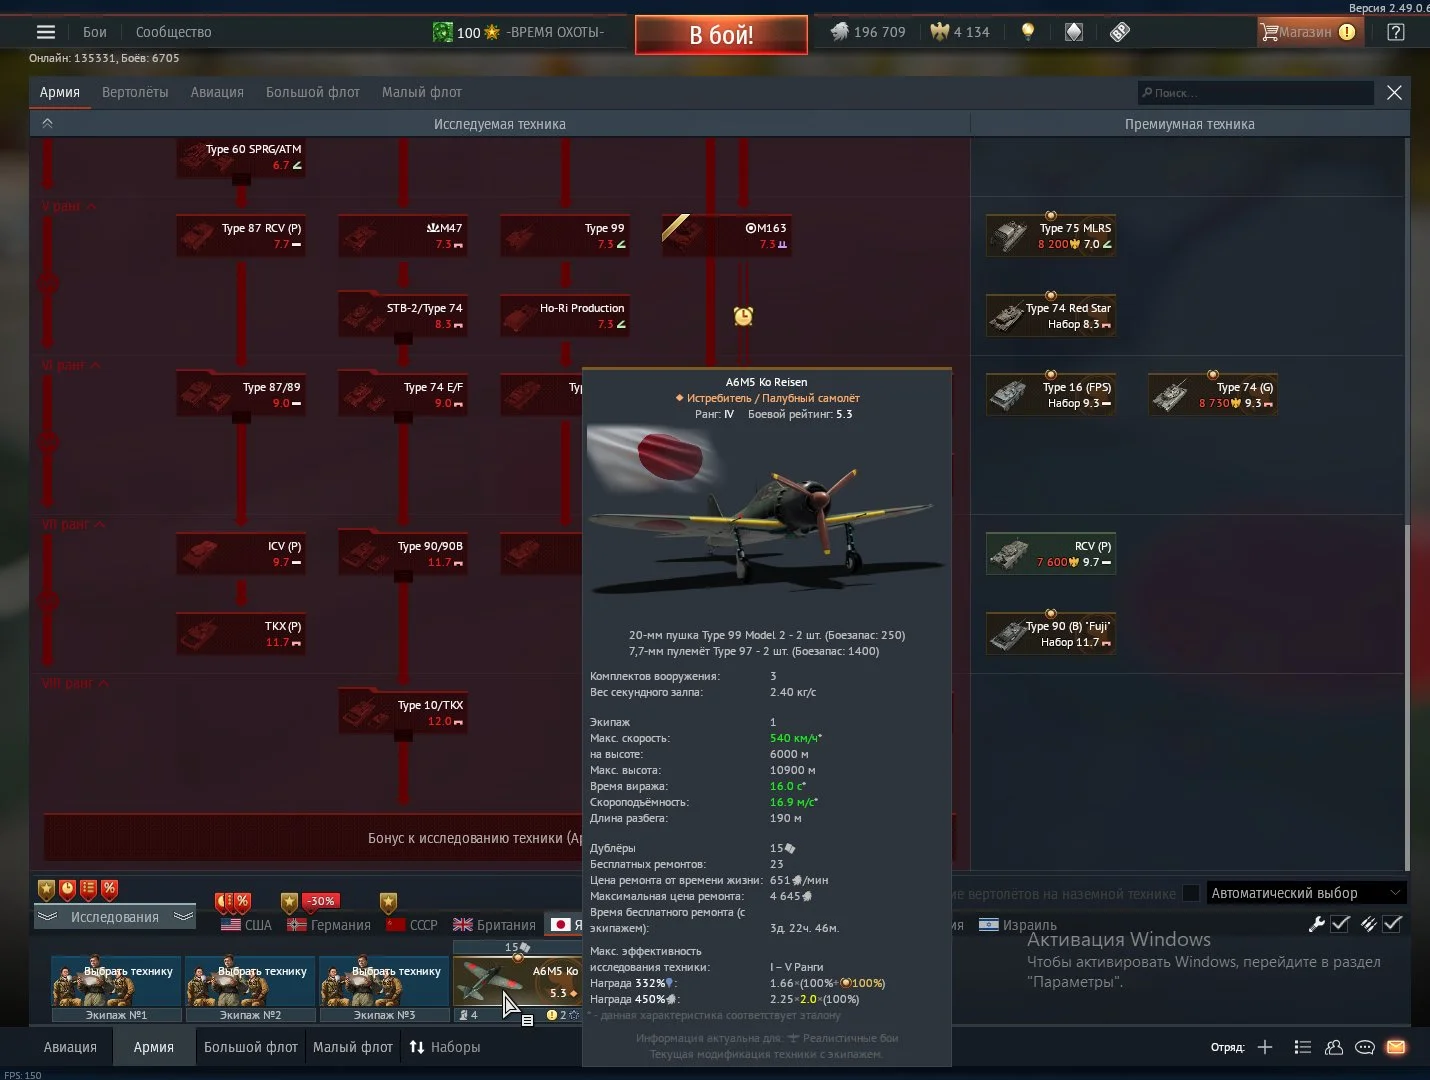Toggle the helicopters on ground vehicles checkbox
Screen dimensions: 1430x1080
click(1191, 893)
